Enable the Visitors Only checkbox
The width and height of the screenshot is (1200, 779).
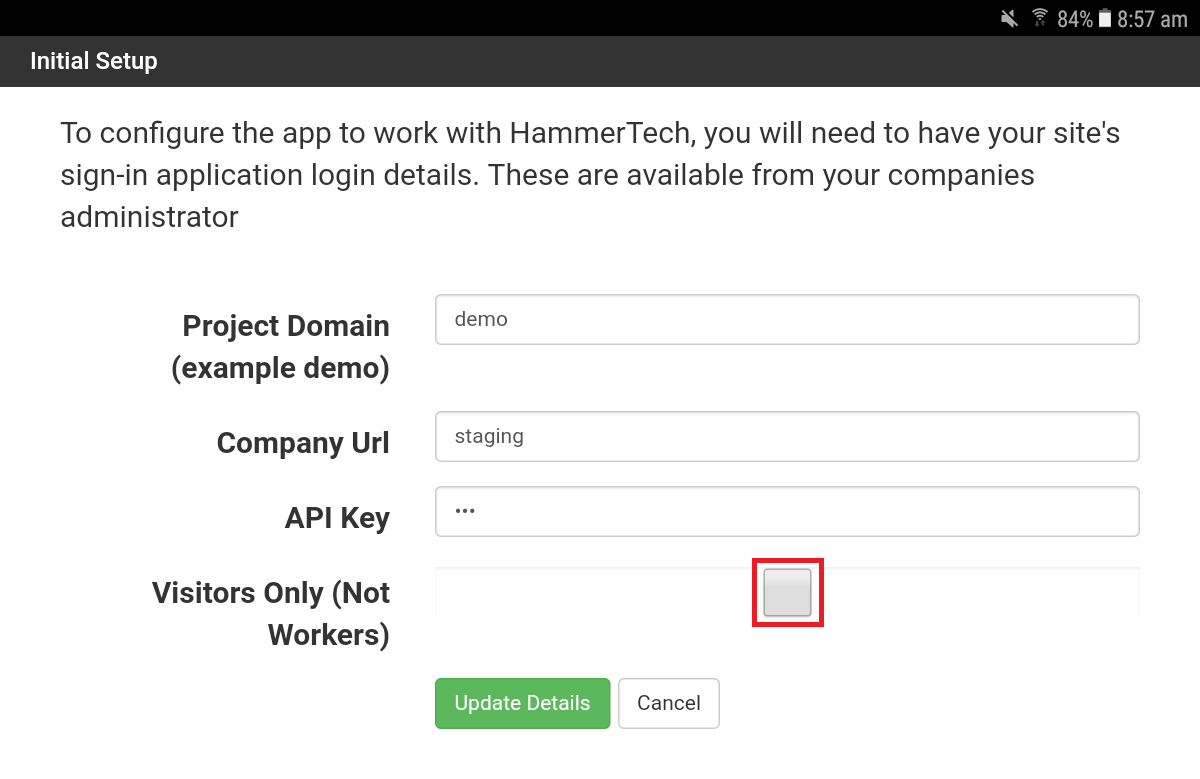click(787, 593)
